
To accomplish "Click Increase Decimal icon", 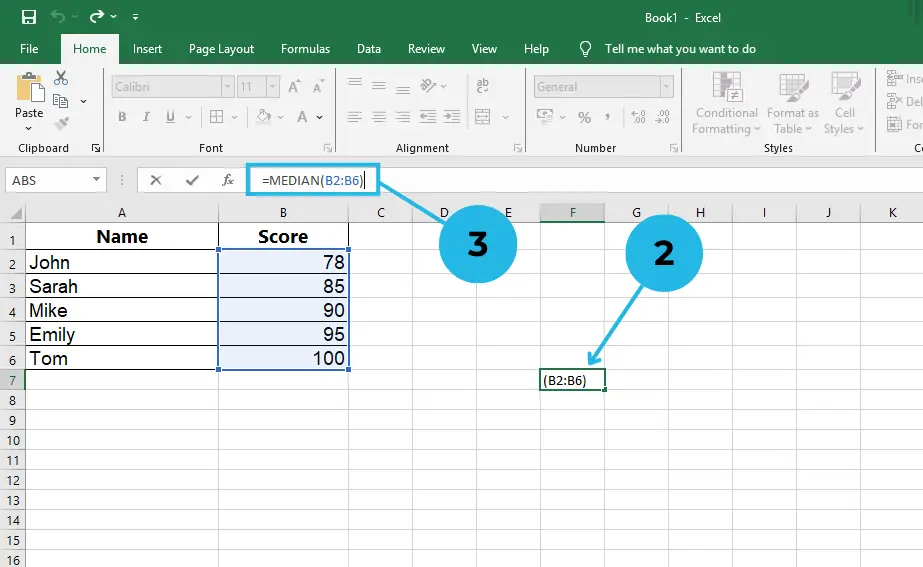I will click(x=638, y=117).
